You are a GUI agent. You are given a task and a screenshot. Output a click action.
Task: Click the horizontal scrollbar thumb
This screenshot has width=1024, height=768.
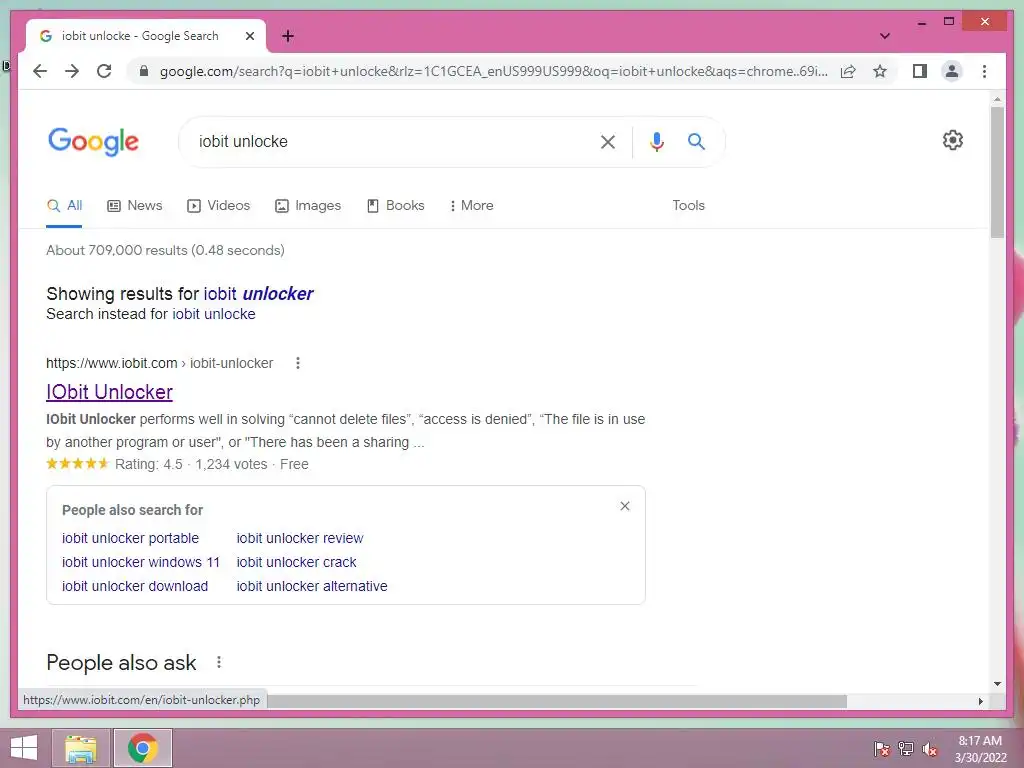[556, 701]
